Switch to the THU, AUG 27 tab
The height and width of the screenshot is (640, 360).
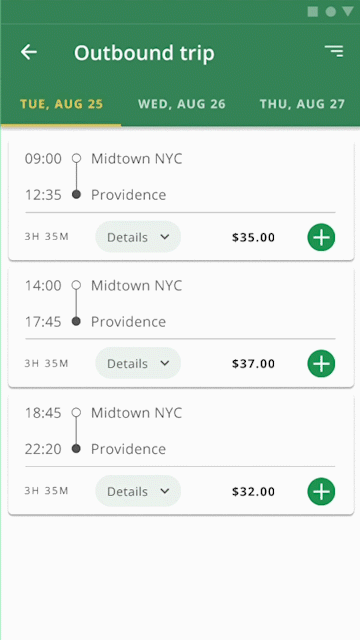click(302, 104)
